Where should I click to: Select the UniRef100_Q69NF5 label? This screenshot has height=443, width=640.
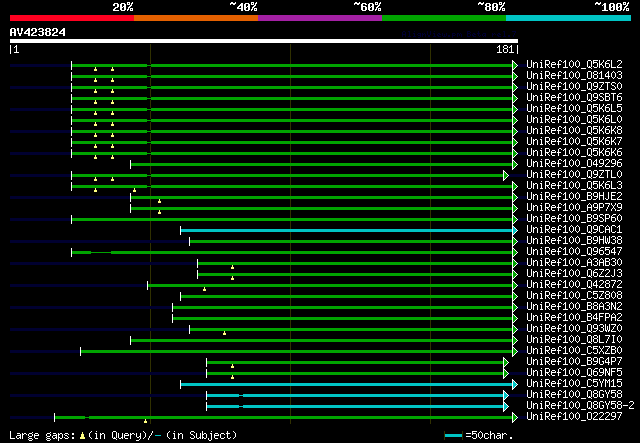tap(574, 373)
